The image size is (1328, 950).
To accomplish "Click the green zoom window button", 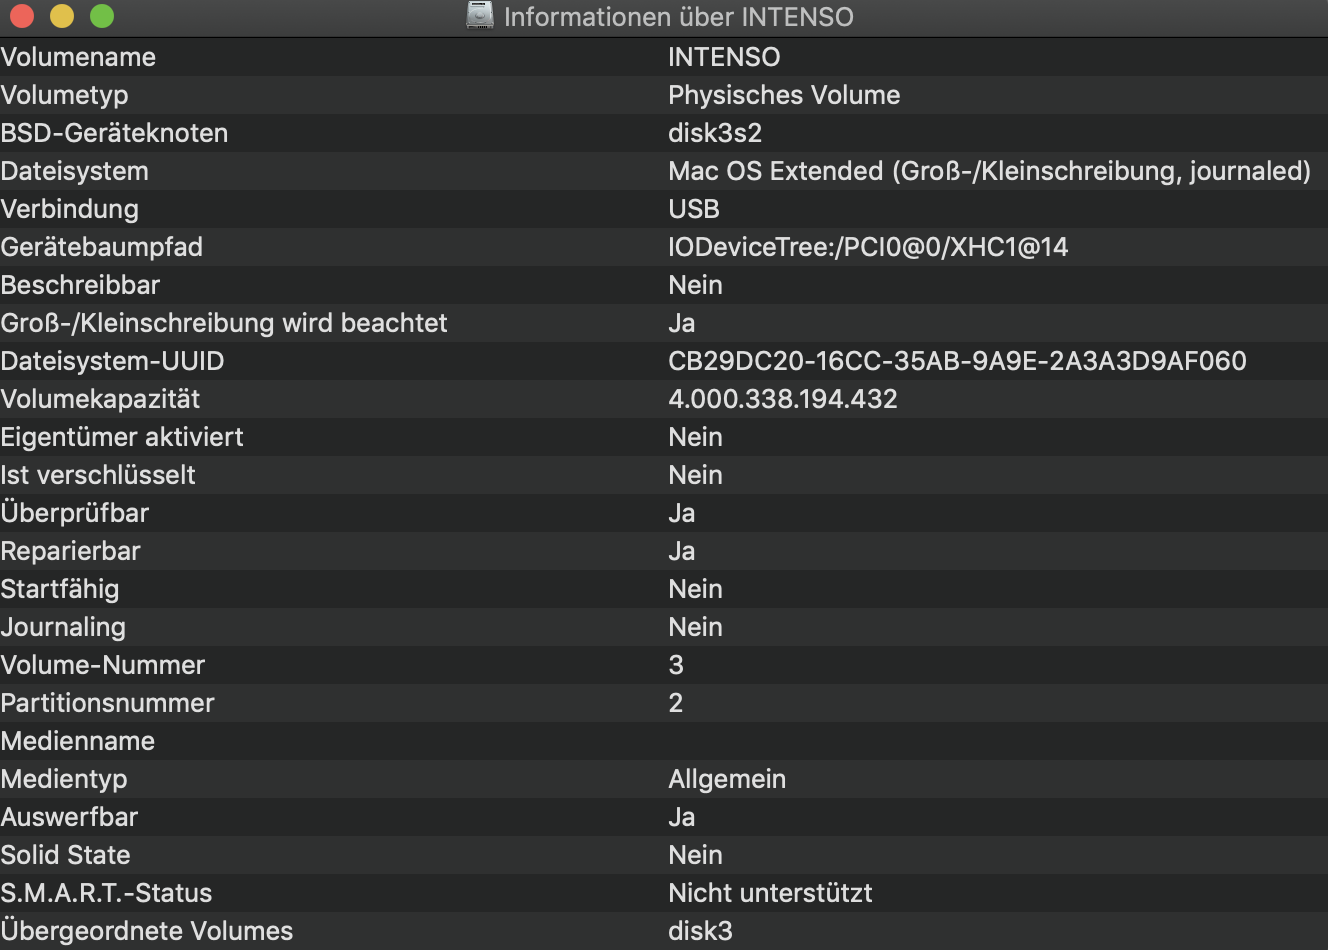I will [x=102, y=16].
